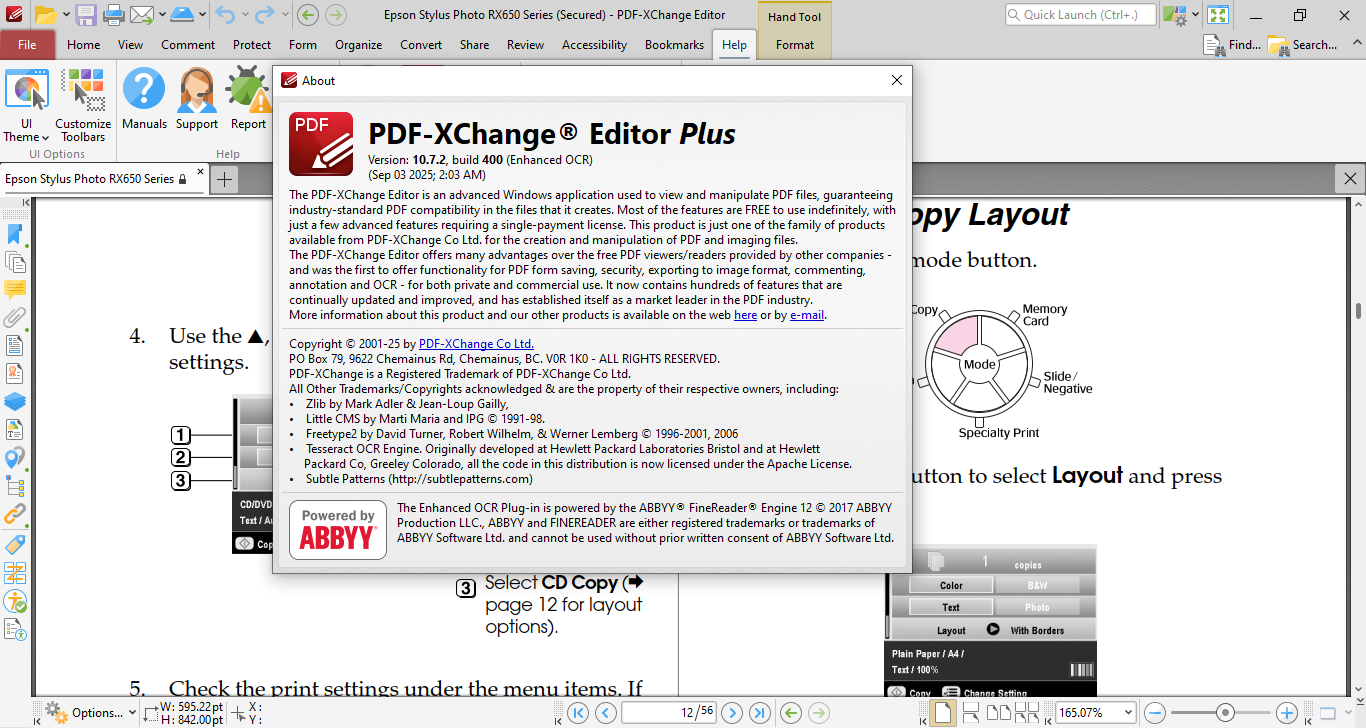Open the Format tab under Hand Tool

coord(795,44)
